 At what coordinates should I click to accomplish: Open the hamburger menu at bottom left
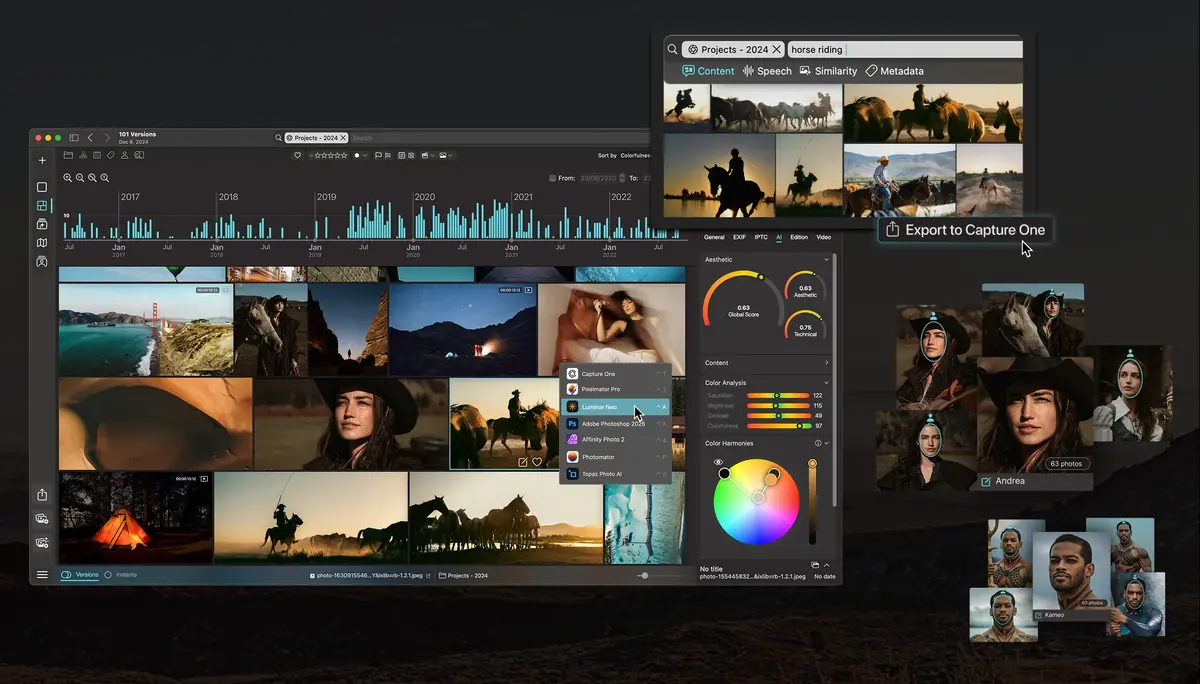point(42,574)
